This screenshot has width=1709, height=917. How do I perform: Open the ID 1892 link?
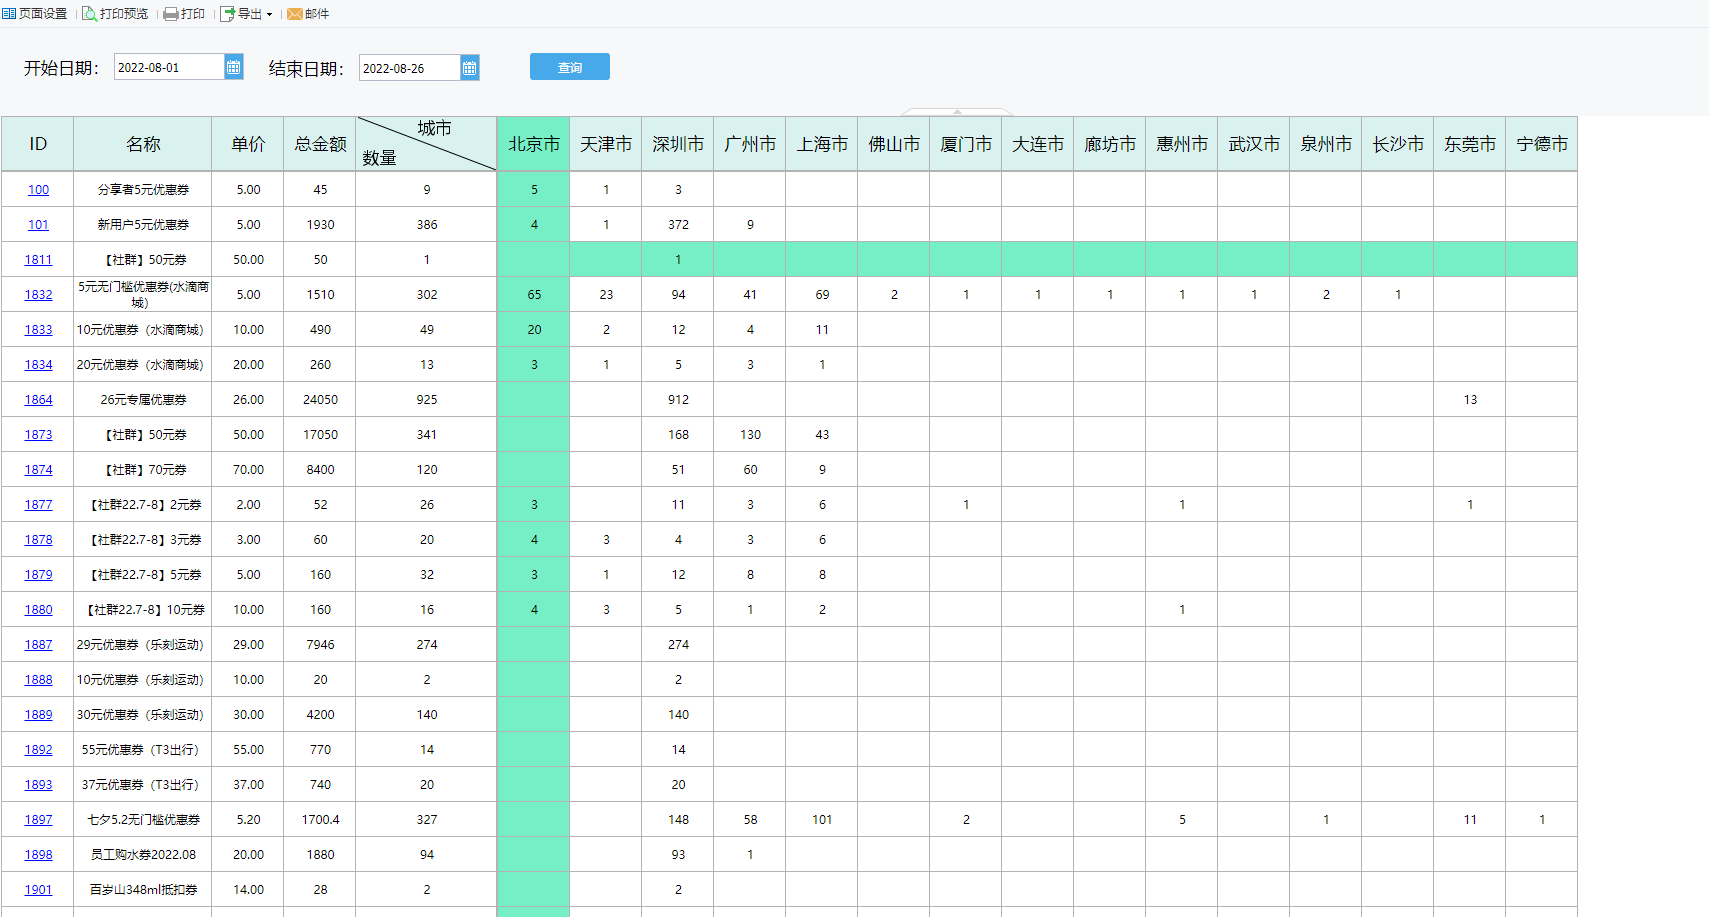point(38,750)
